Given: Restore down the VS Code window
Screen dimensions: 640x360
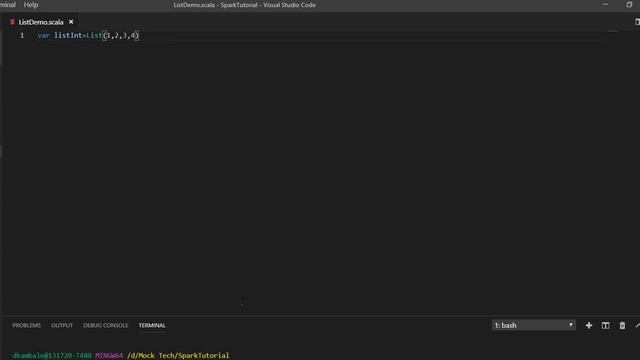Looking at the screenshot, I should pyautogui.click(x=629, y=5).
